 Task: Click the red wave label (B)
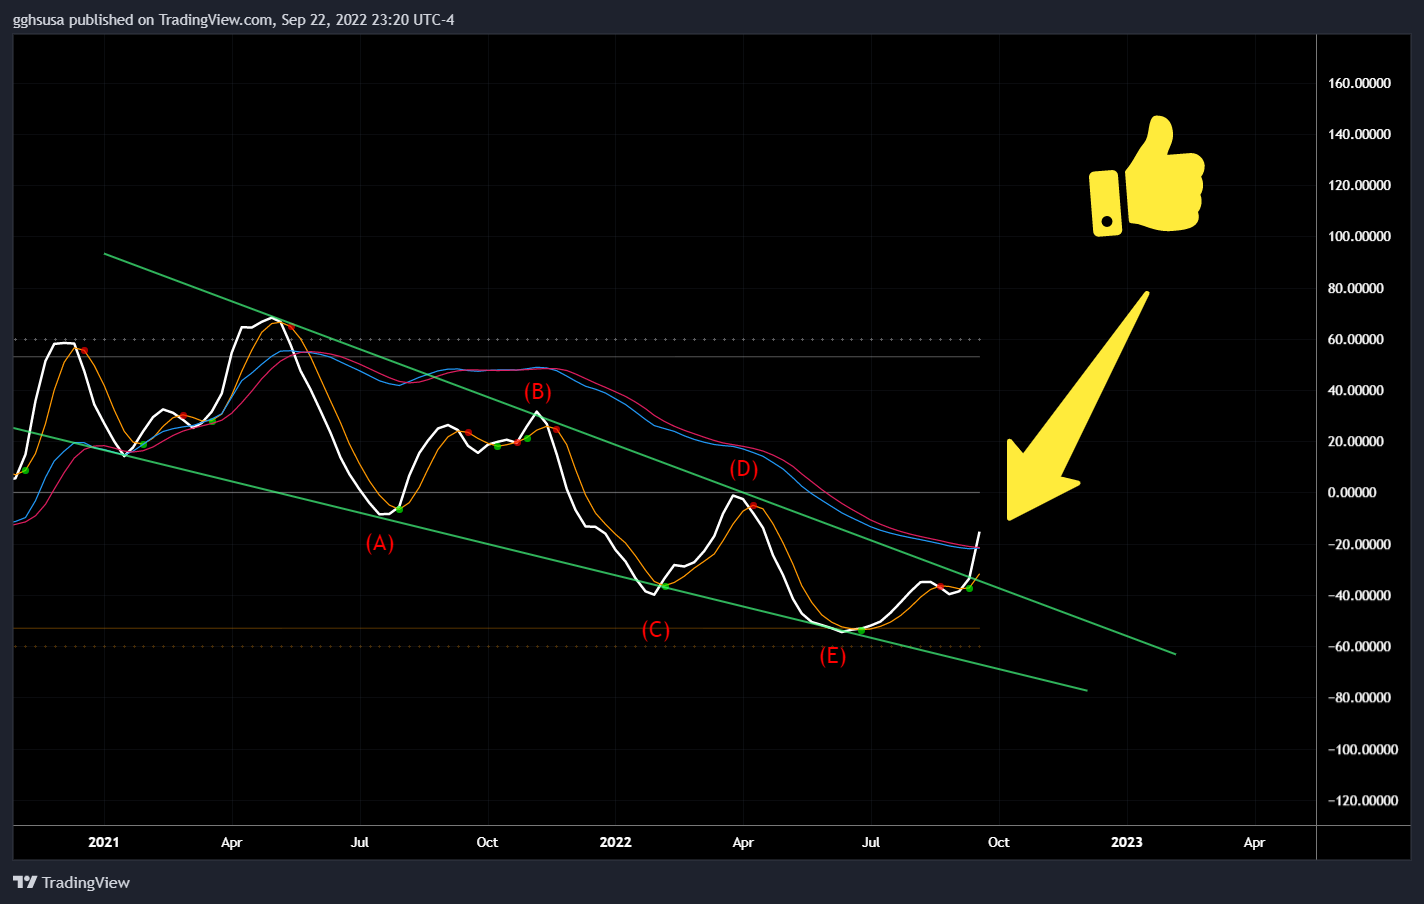click(538, 392)
